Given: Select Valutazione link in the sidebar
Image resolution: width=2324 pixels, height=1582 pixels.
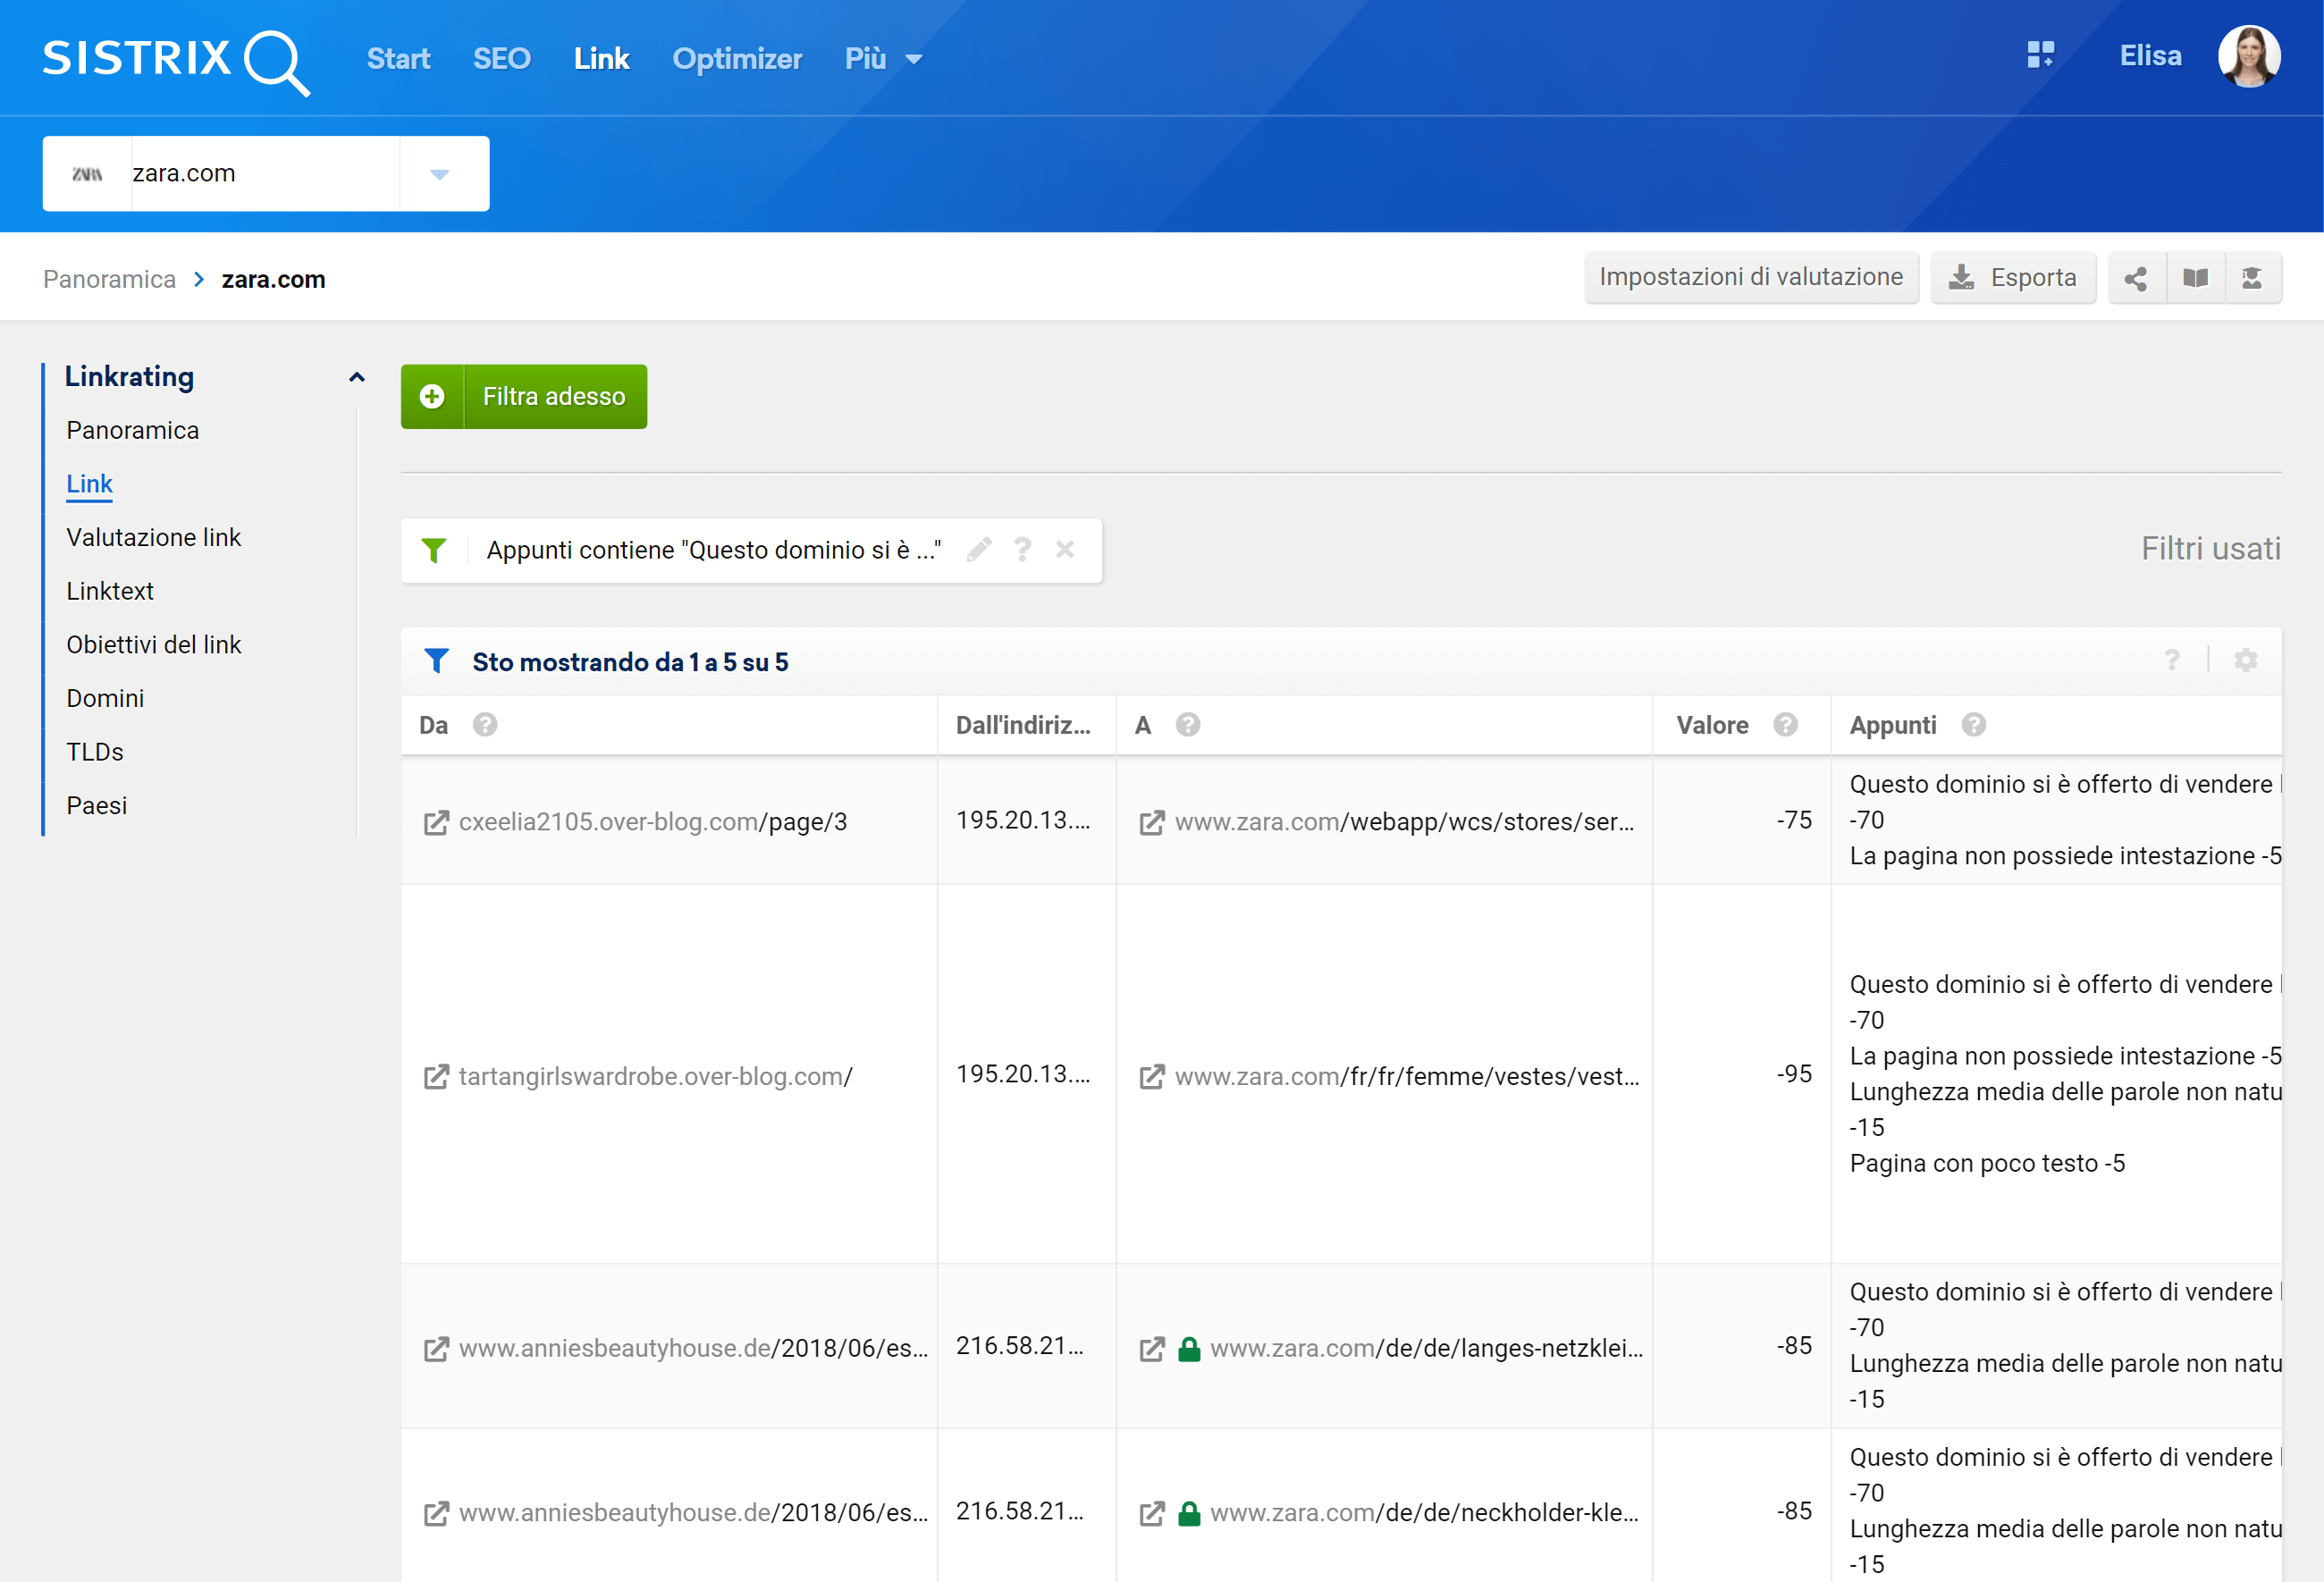Looking at the screenshot, I should tap(153, 537).
